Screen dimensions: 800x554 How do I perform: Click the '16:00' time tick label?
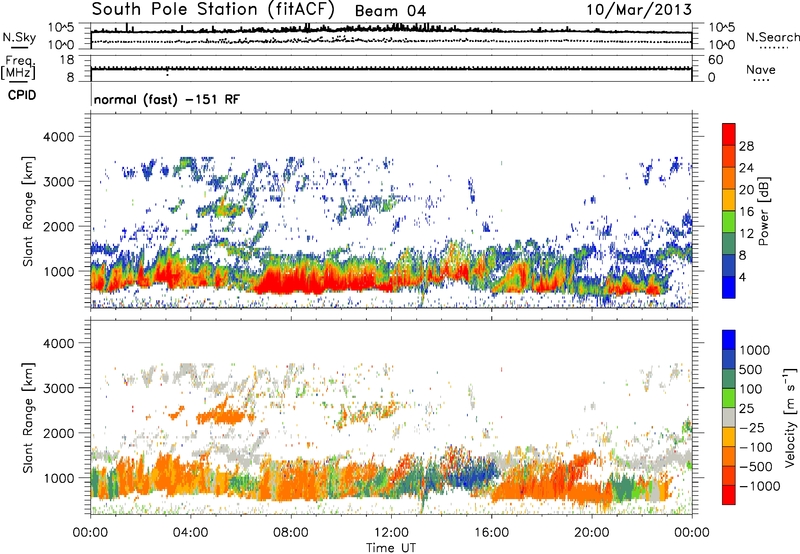[491, 533]
